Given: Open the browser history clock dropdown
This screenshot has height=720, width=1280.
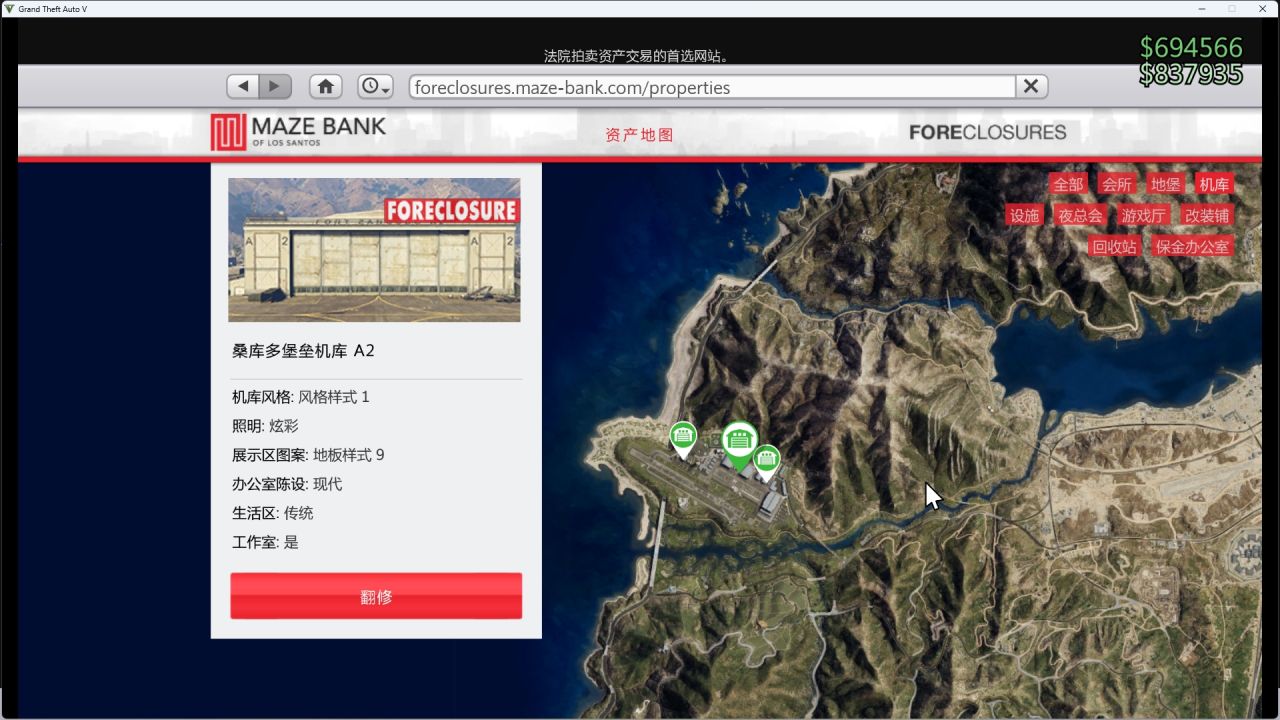Looking at the screenshot, I should coord(376,87).
